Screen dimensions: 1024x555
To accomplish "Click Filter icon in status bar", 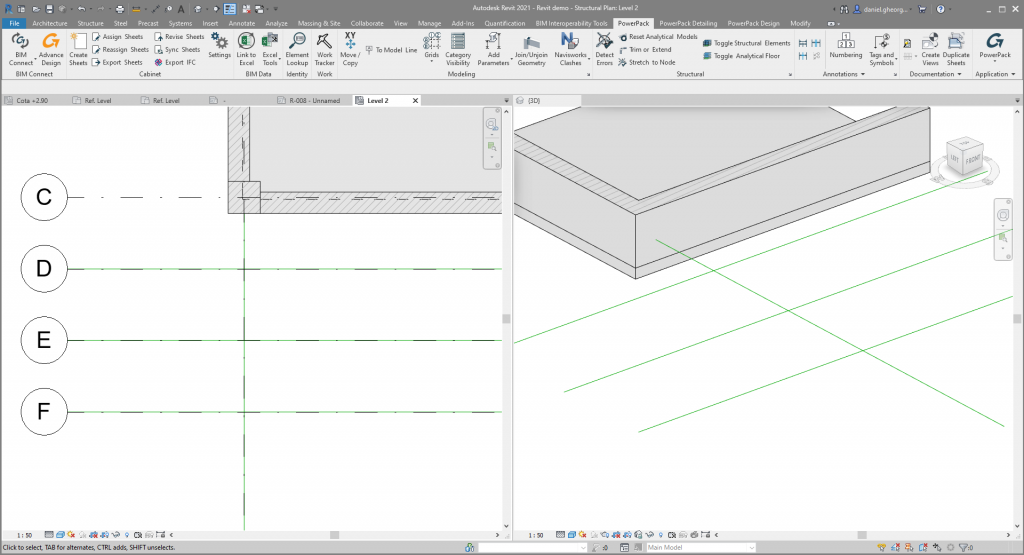I will 963,548.
